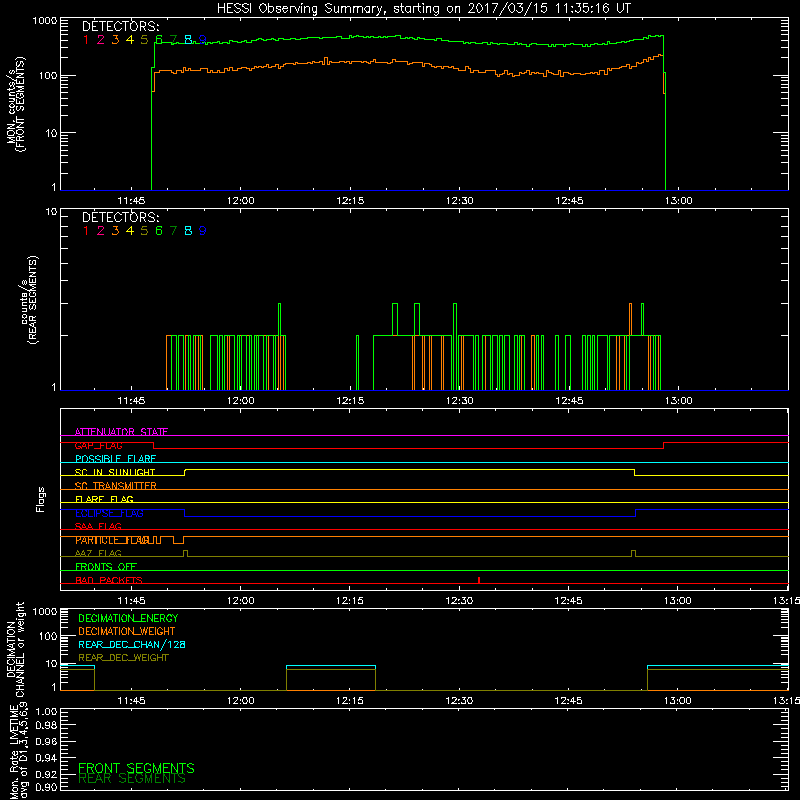Select the SAA_FLAG label
The height and width of the screenshot is (800, 800).
click(x=98, y=526)
